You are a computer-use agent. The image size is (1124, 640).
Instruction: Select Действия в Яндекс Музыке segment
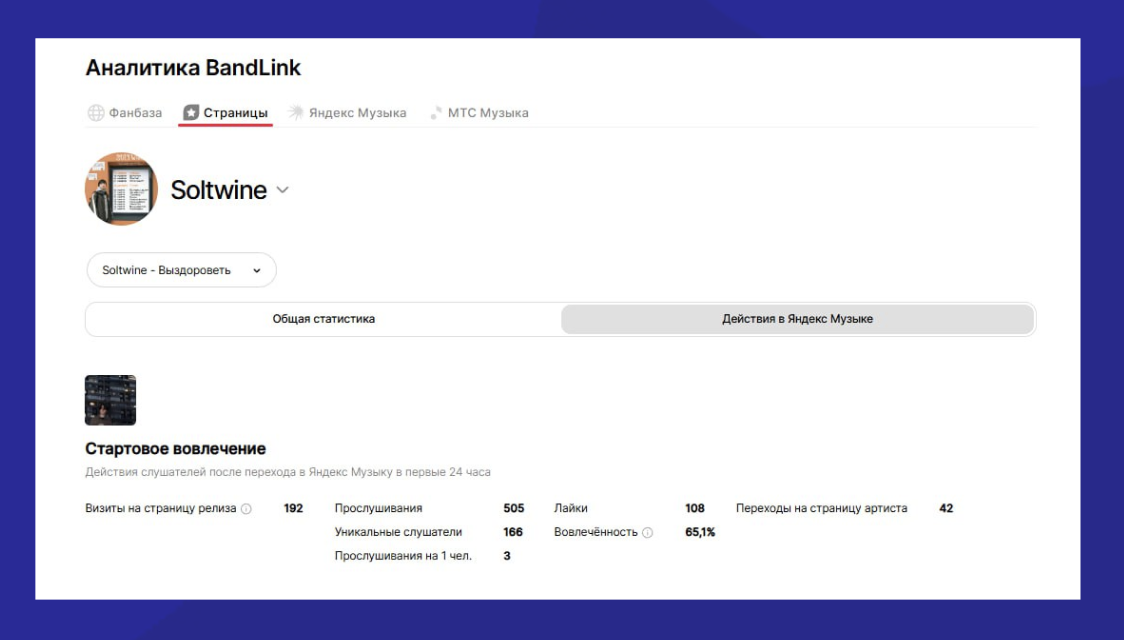click(x=797, y=319)
